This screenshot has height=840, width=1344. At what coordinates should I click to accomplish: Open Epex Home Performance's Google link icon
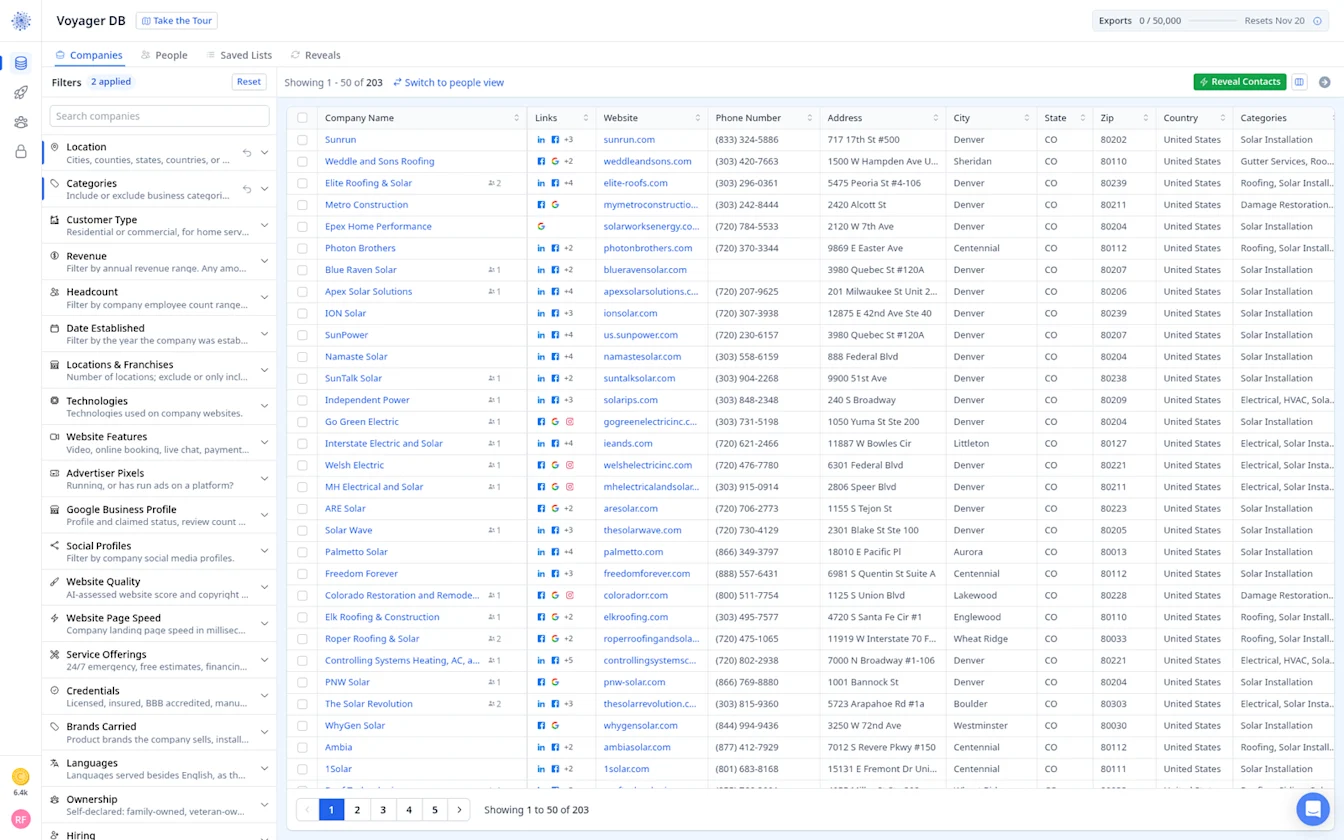coord(541,227)
